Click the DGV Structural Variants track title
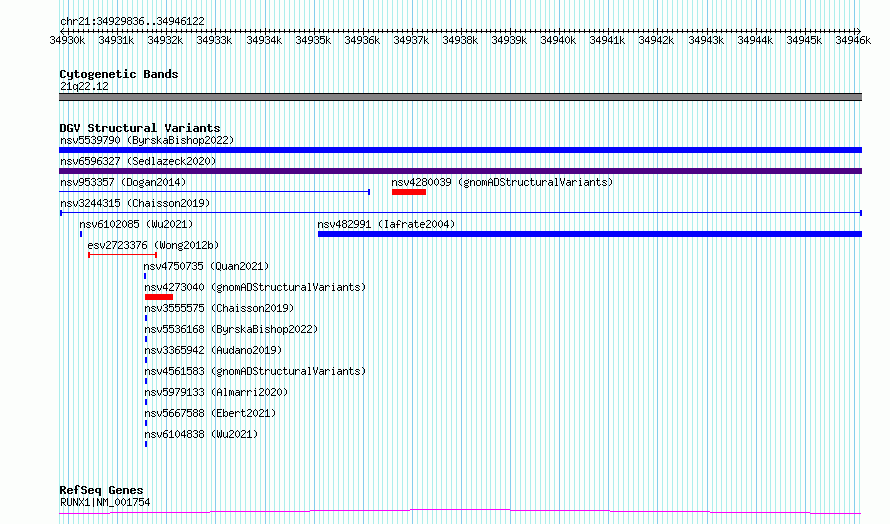This screenshot has width=890, height=524. 140,128
